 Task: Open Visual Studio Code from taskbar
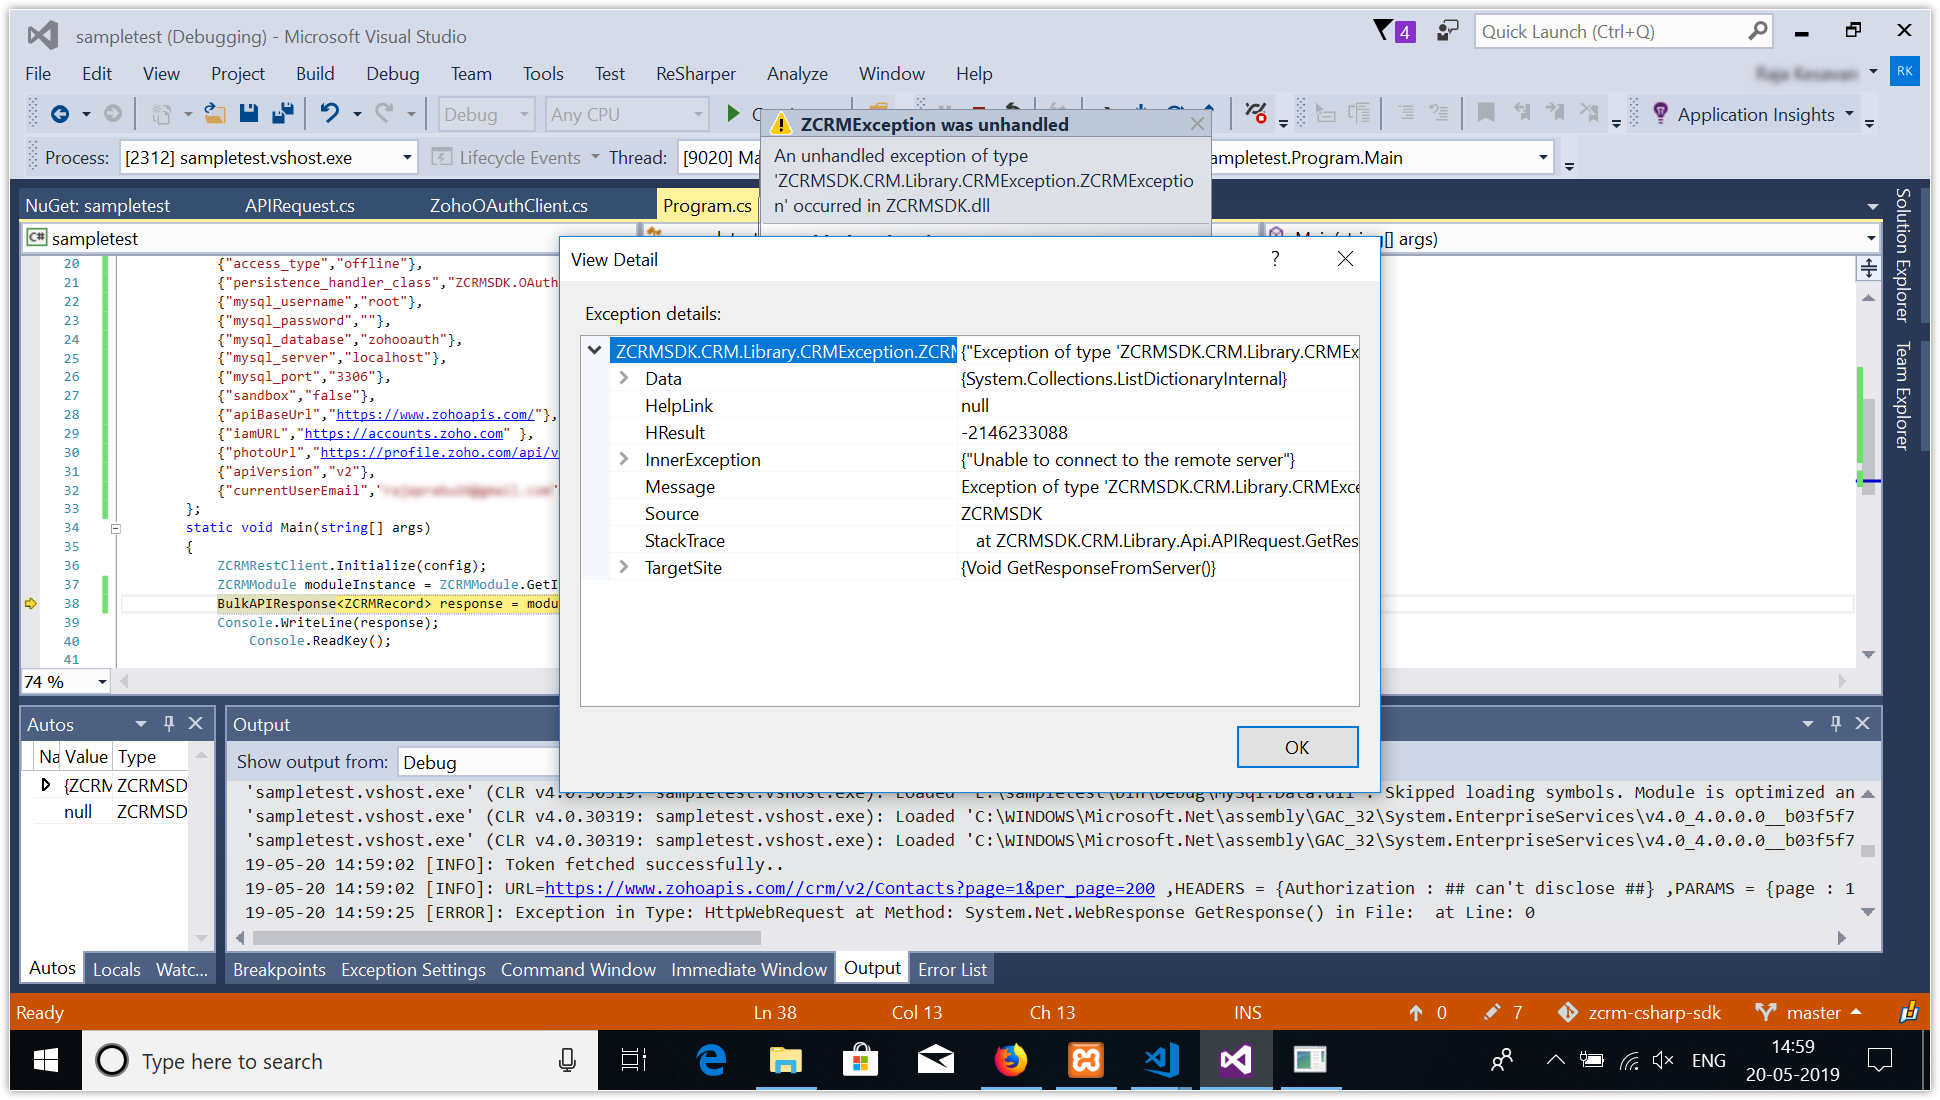[1161, 1060]
